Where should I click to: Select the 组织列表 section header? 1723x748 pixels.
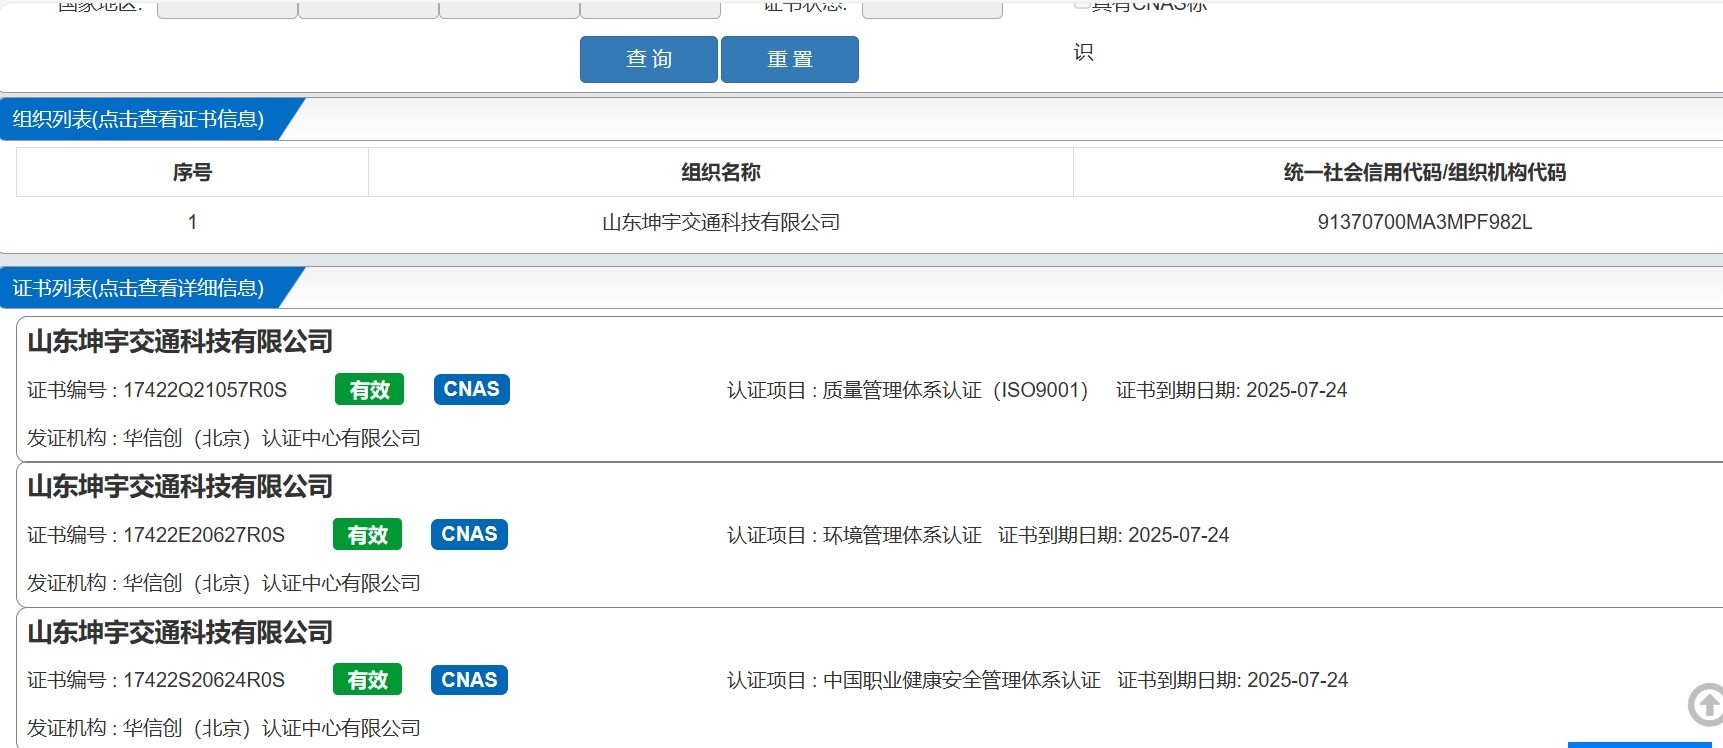tap(138, 119)
